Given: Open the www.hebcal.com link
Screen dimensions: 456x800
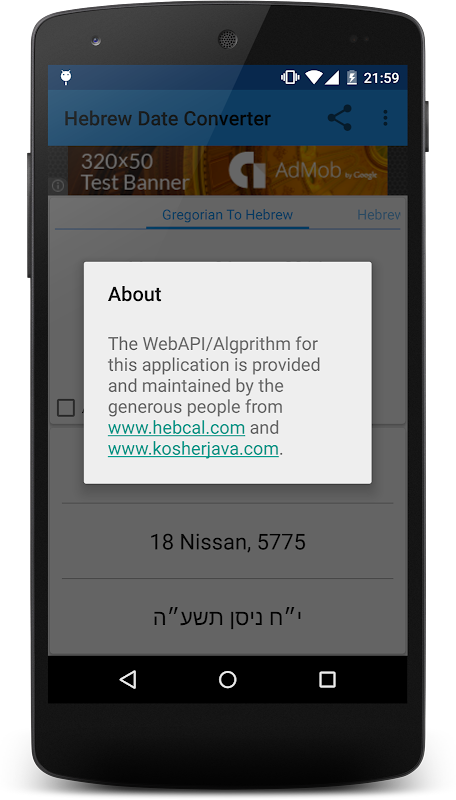Looking at the screenshot, I should click(176, 428).
